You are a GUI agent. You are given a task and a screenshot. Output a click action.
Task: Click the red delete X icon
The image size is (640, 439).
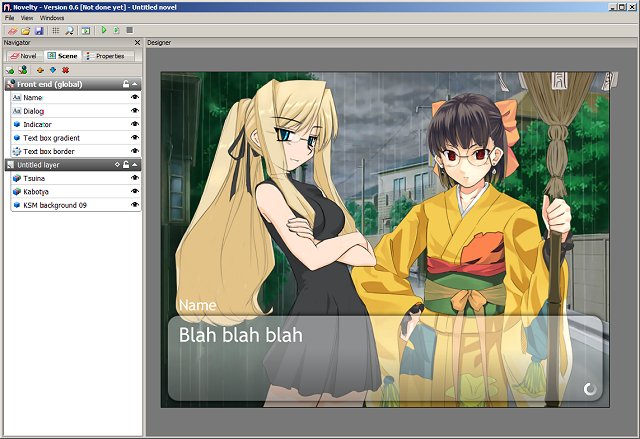click(65, 70)
